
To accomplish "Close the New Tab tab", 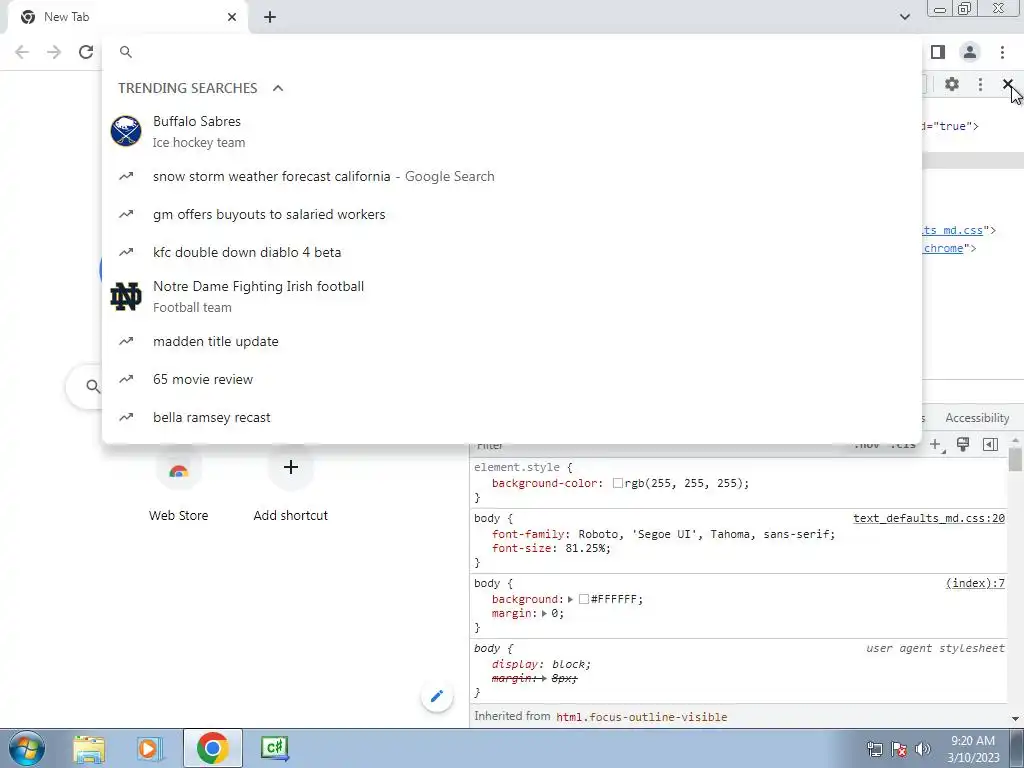I will click(x=232, y=17).
